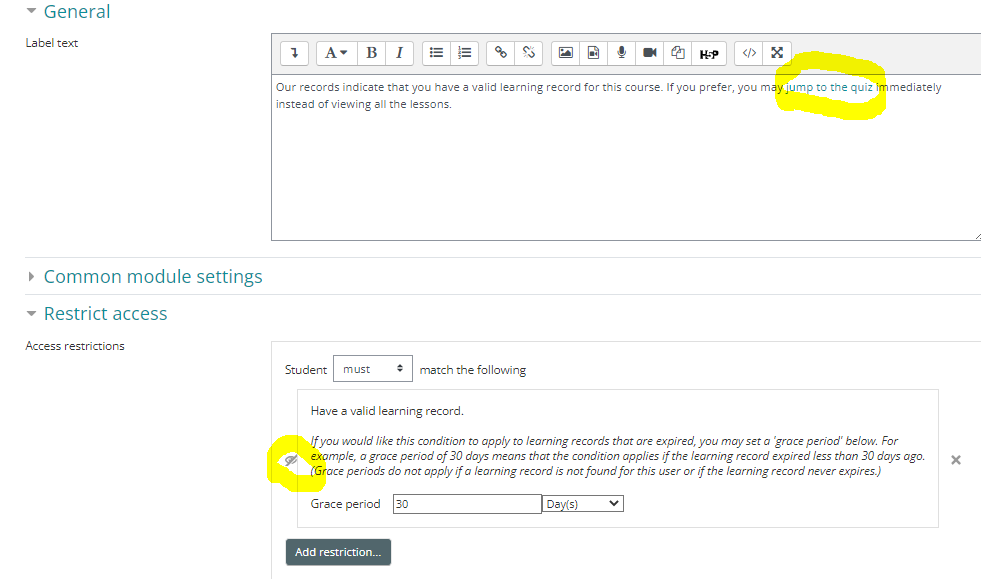Click the unlink icon
Viewport: 981px width, 579px height.
click(529, 53)
